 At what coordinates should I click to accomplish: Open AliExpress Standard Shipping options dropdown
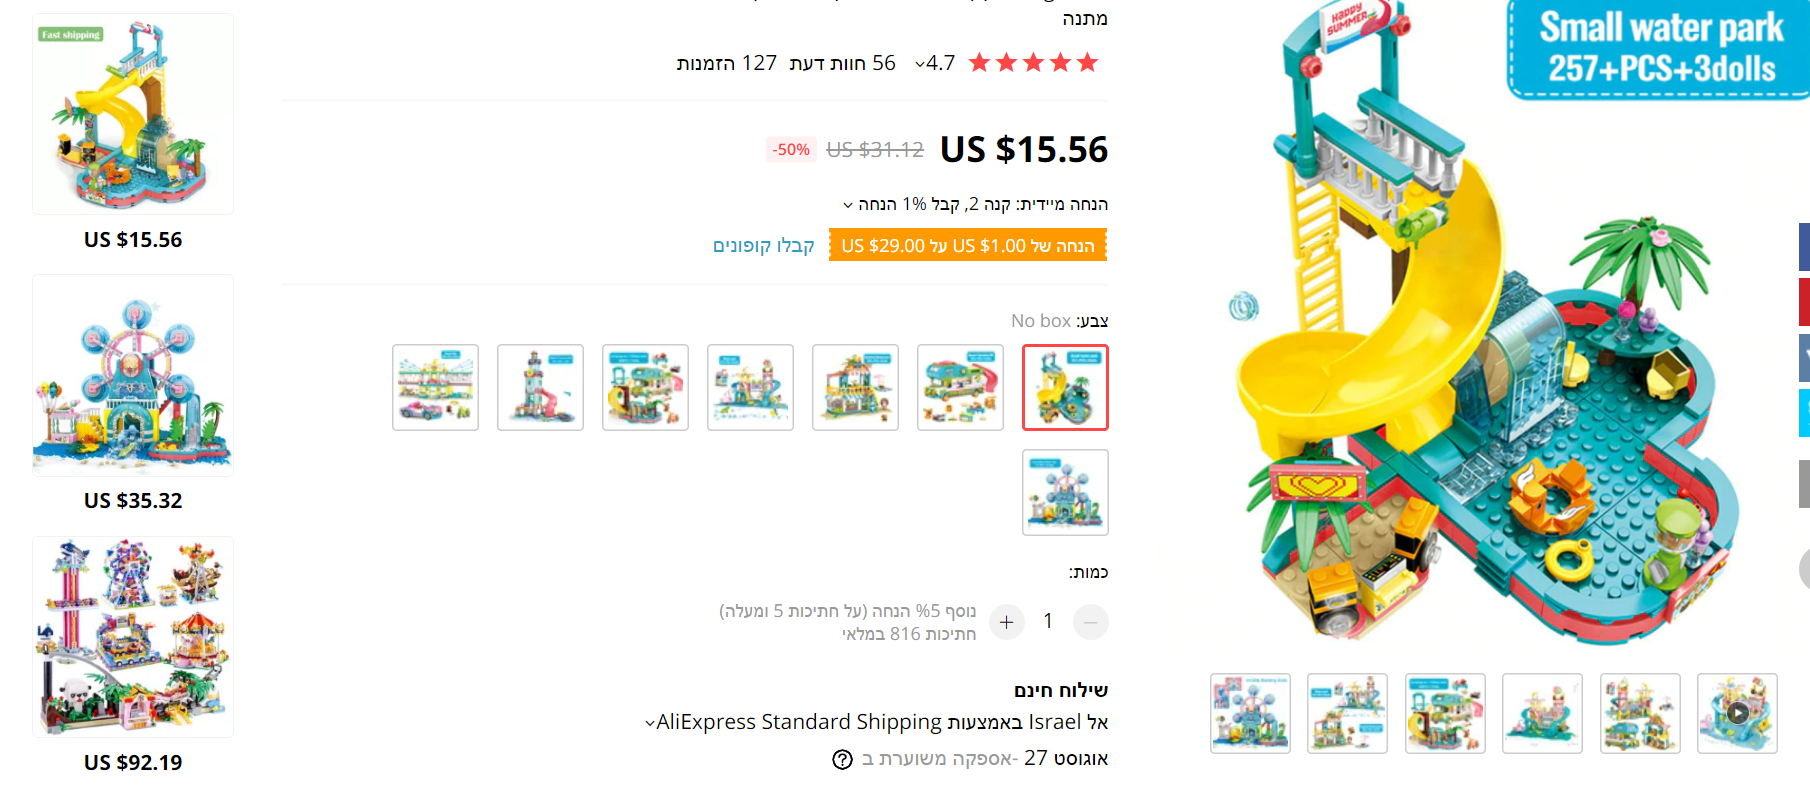[650, 723]
